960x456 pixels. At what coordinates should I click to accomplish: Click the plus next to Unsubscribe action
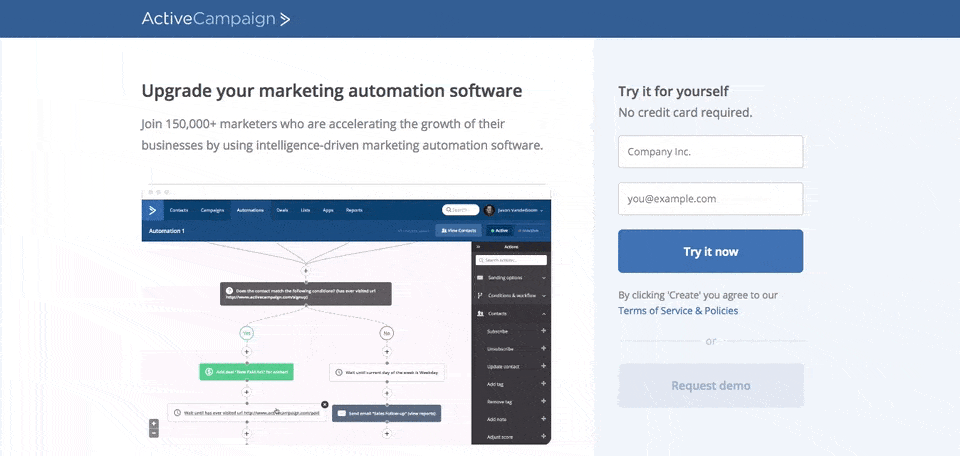point(543,348)
